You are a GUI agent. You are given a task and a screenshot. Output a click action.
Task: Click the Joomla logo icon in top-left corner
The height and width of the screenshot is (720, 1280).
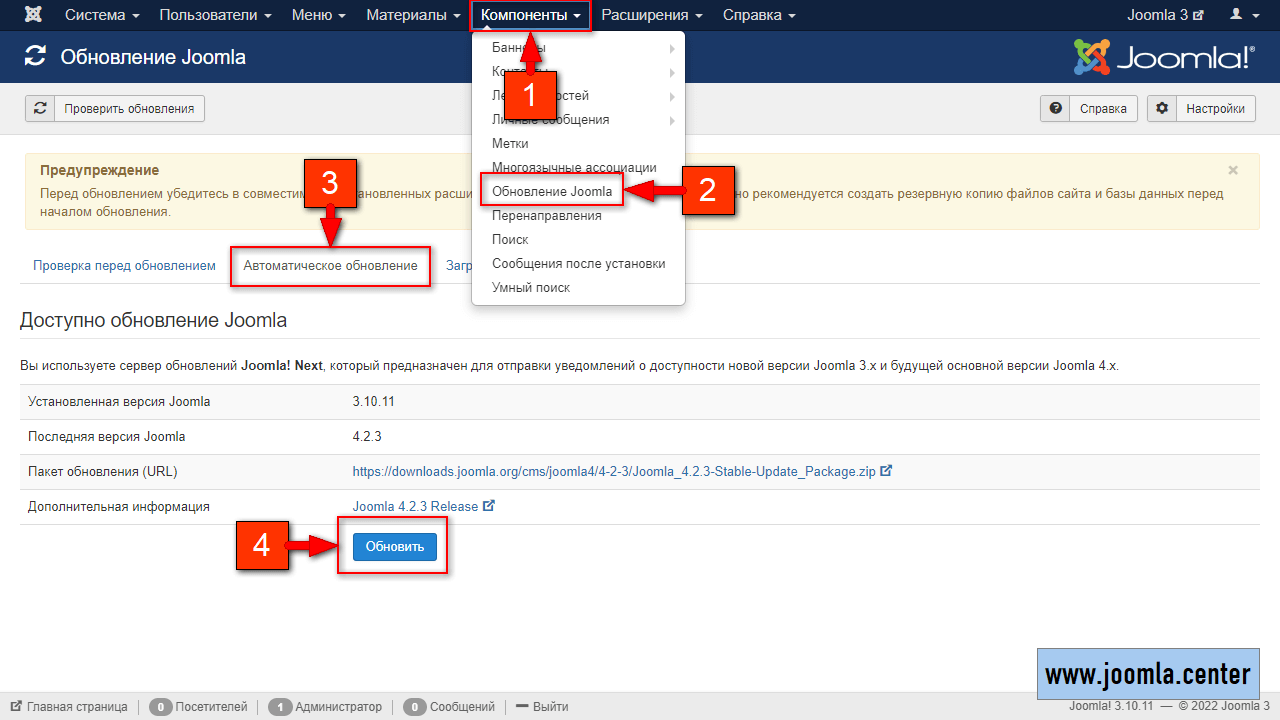point(34,15)
